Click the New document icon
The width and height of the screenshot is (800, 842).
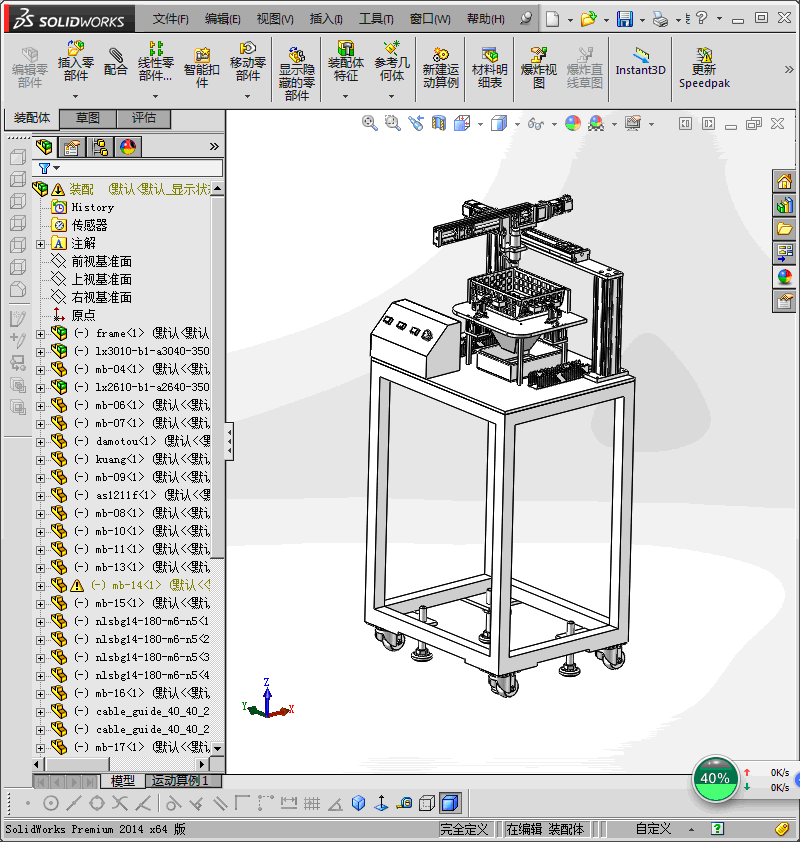[552, 19]
